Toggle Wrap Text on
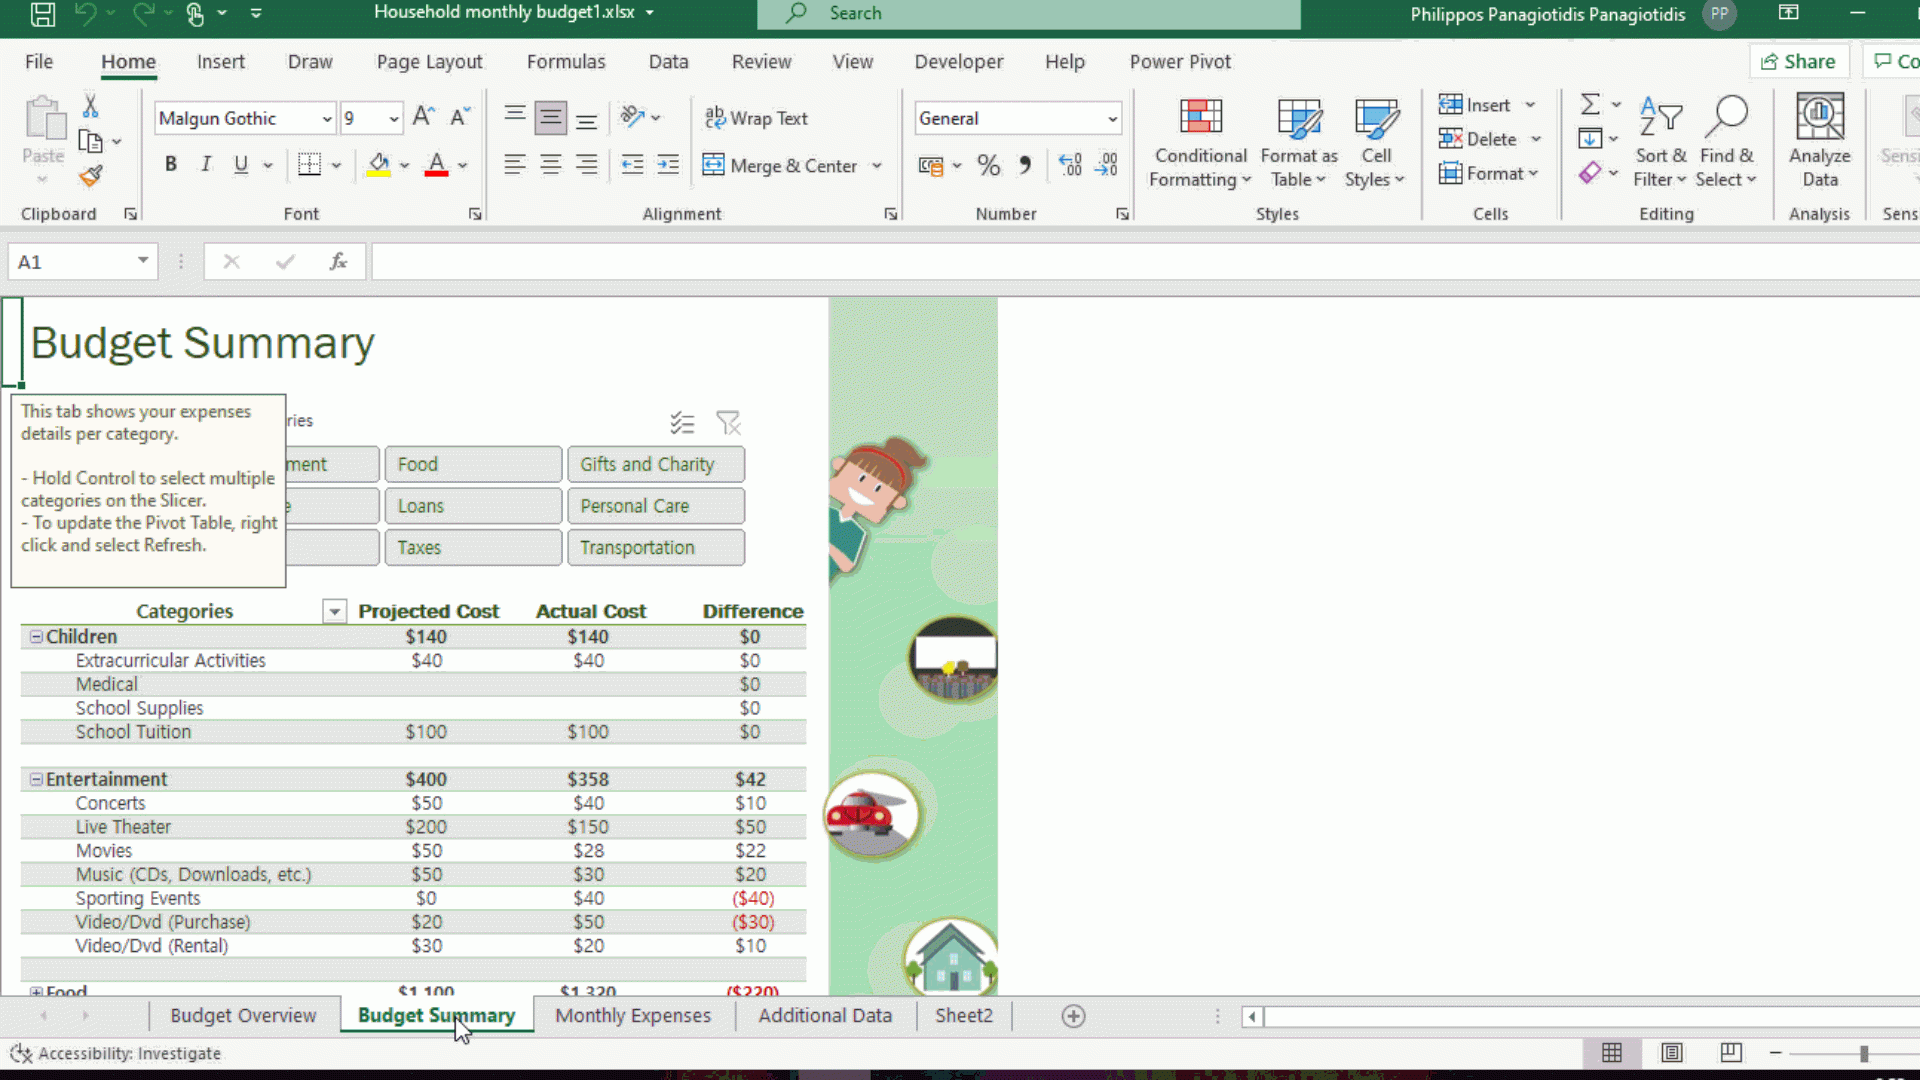1920x1080 pixels. point(756,118)
